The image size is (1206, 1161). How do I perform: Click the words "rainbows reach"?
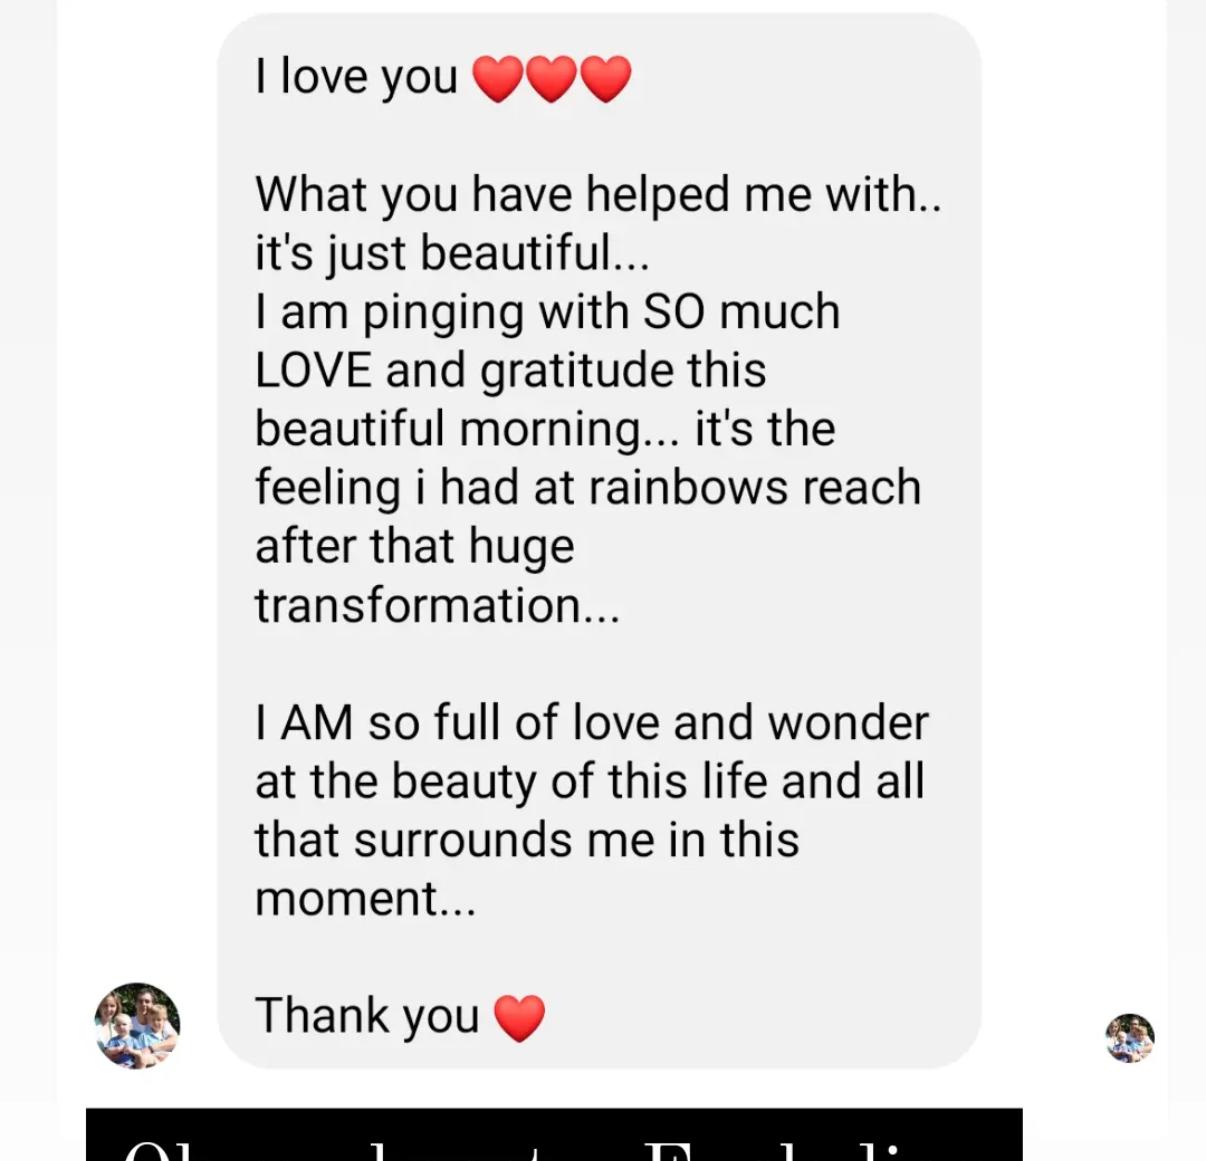(x=754, y=488)
